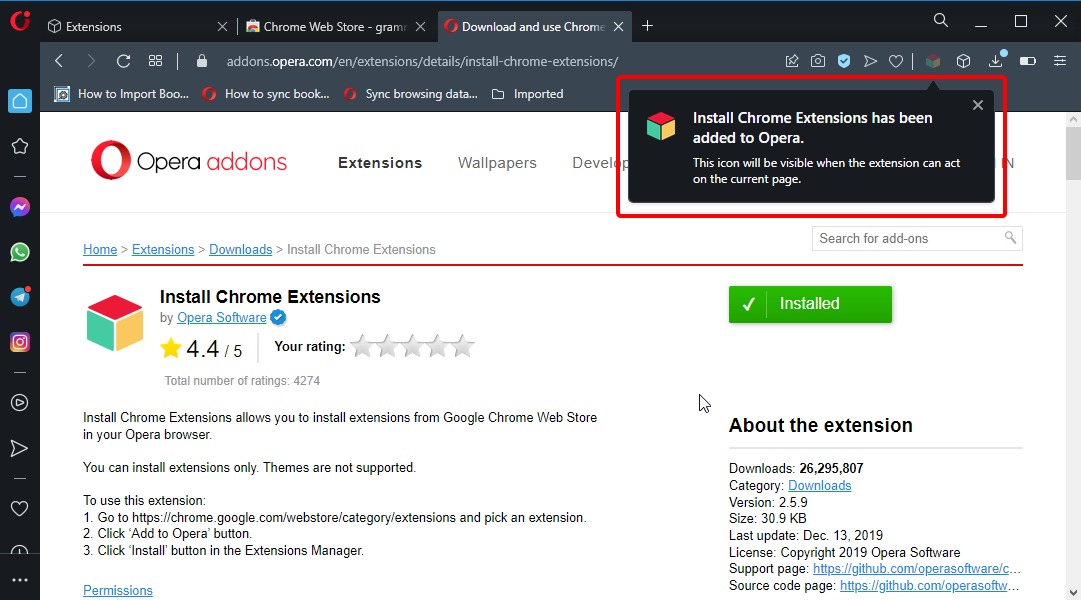Viewport: 1081px width, 600px height.
Task: Open Messenger in the sidebar
Action: 20,207
